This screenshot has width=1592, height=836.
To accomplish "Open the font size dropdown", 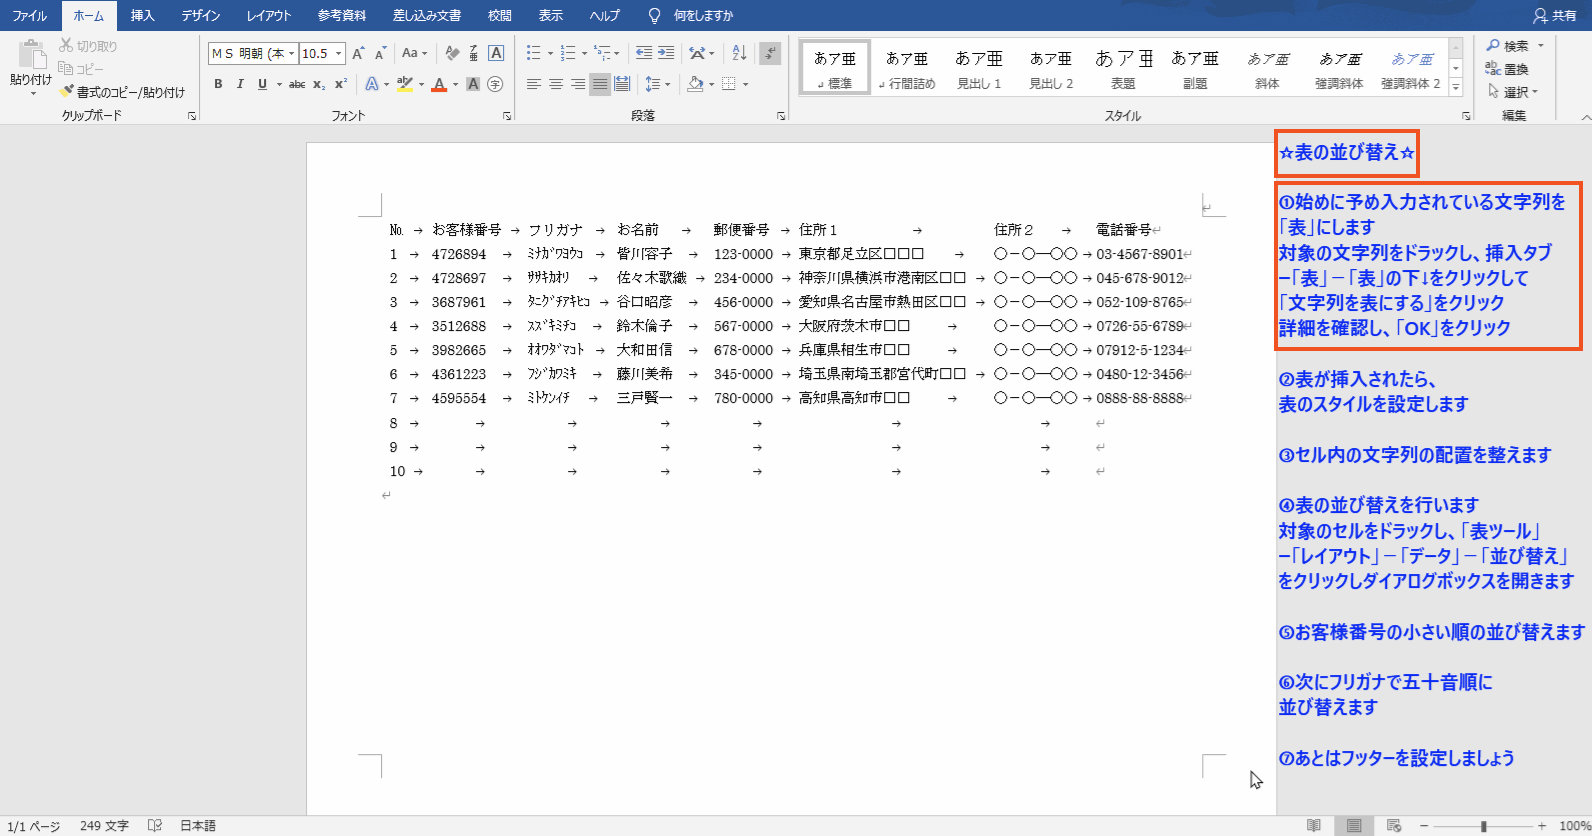I will tap(339, 54).
